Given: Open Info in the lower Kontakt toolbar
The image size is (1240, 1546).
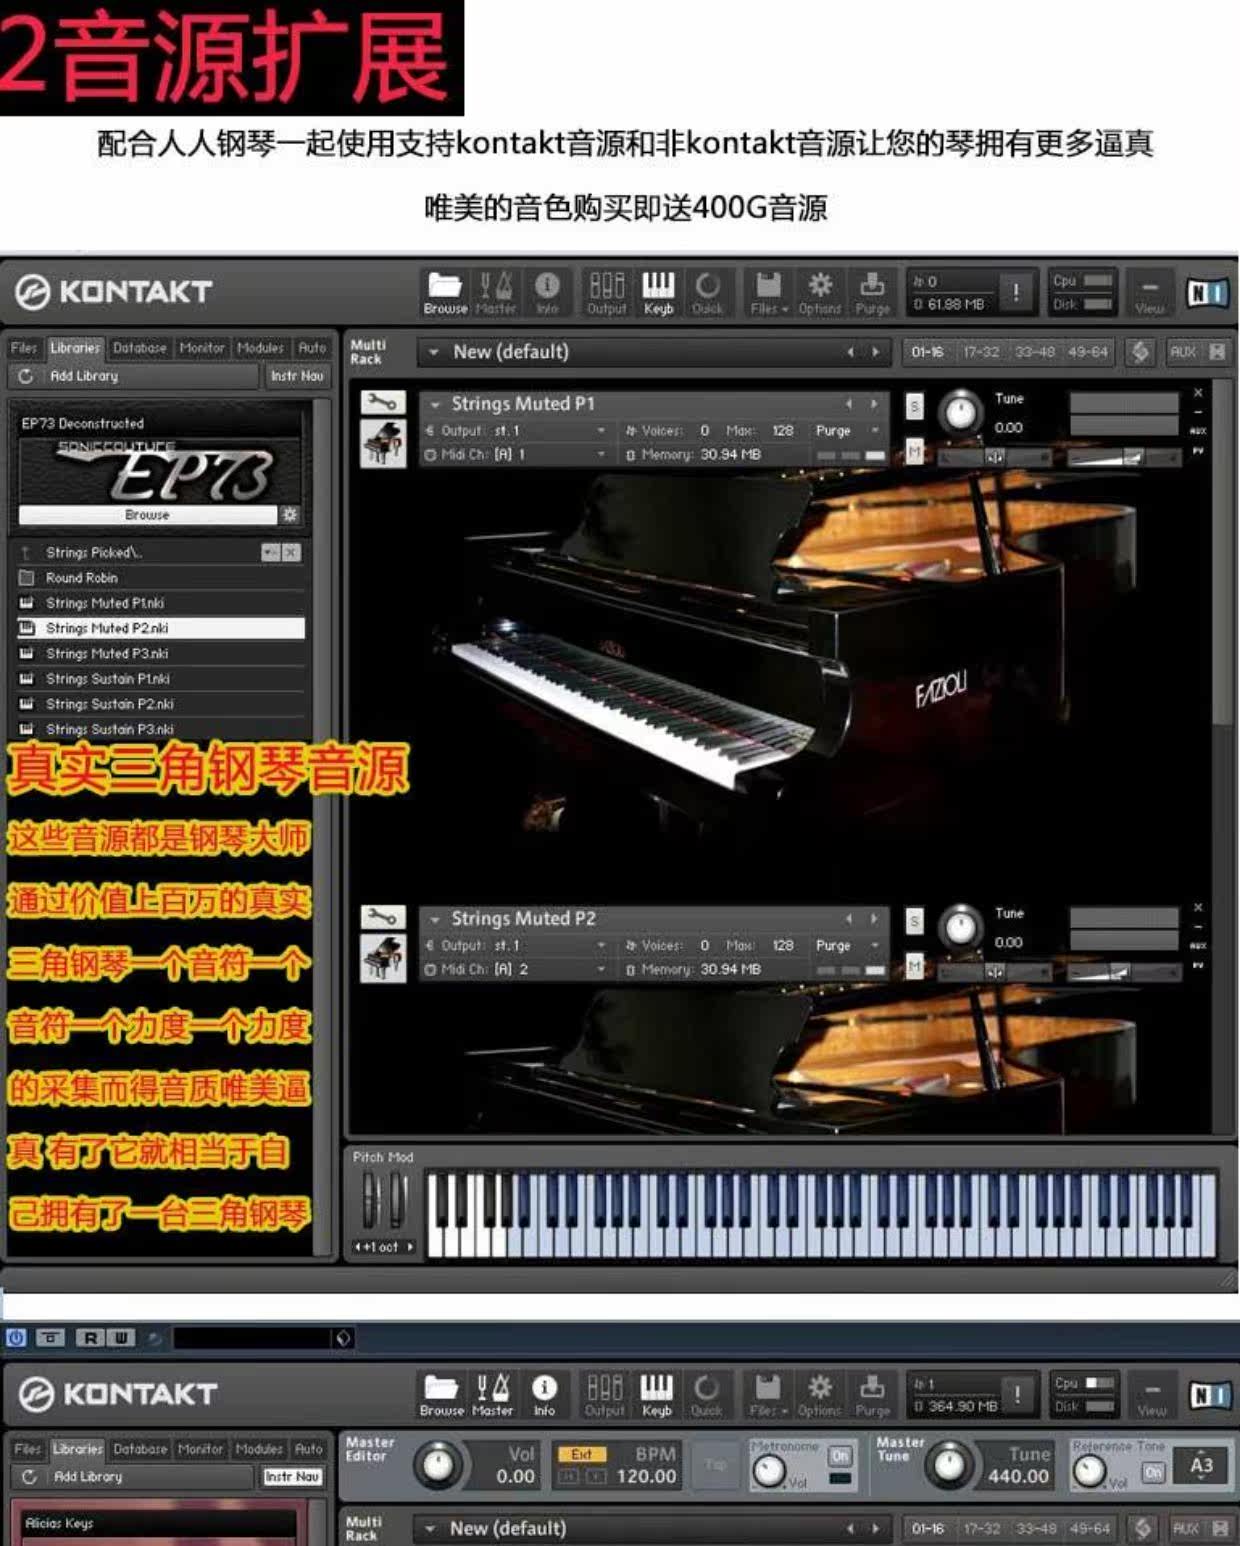Looking at the screenshot, I should [x=544, y=1395].
